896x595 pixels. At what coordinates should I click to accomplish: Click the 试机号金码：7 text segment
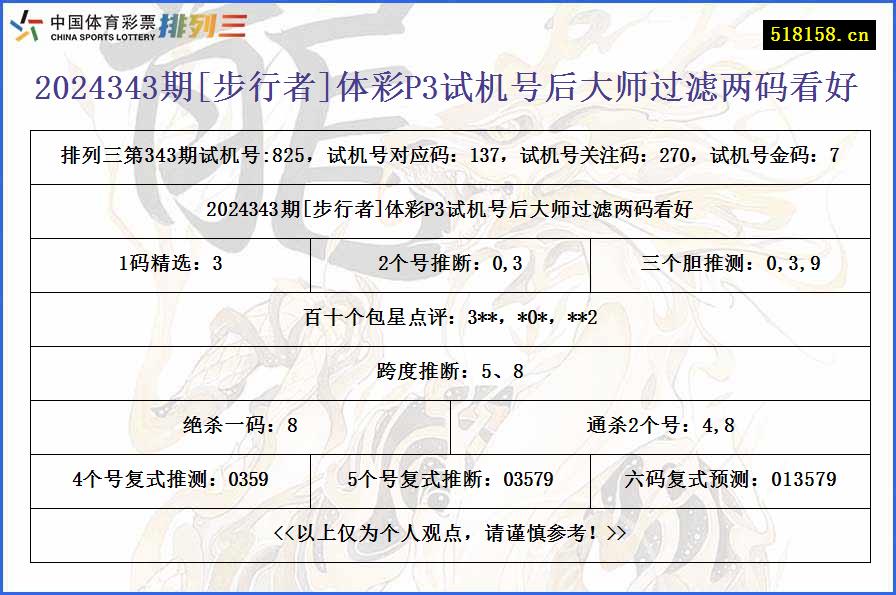pyautogui.click(x=775, y=155)
